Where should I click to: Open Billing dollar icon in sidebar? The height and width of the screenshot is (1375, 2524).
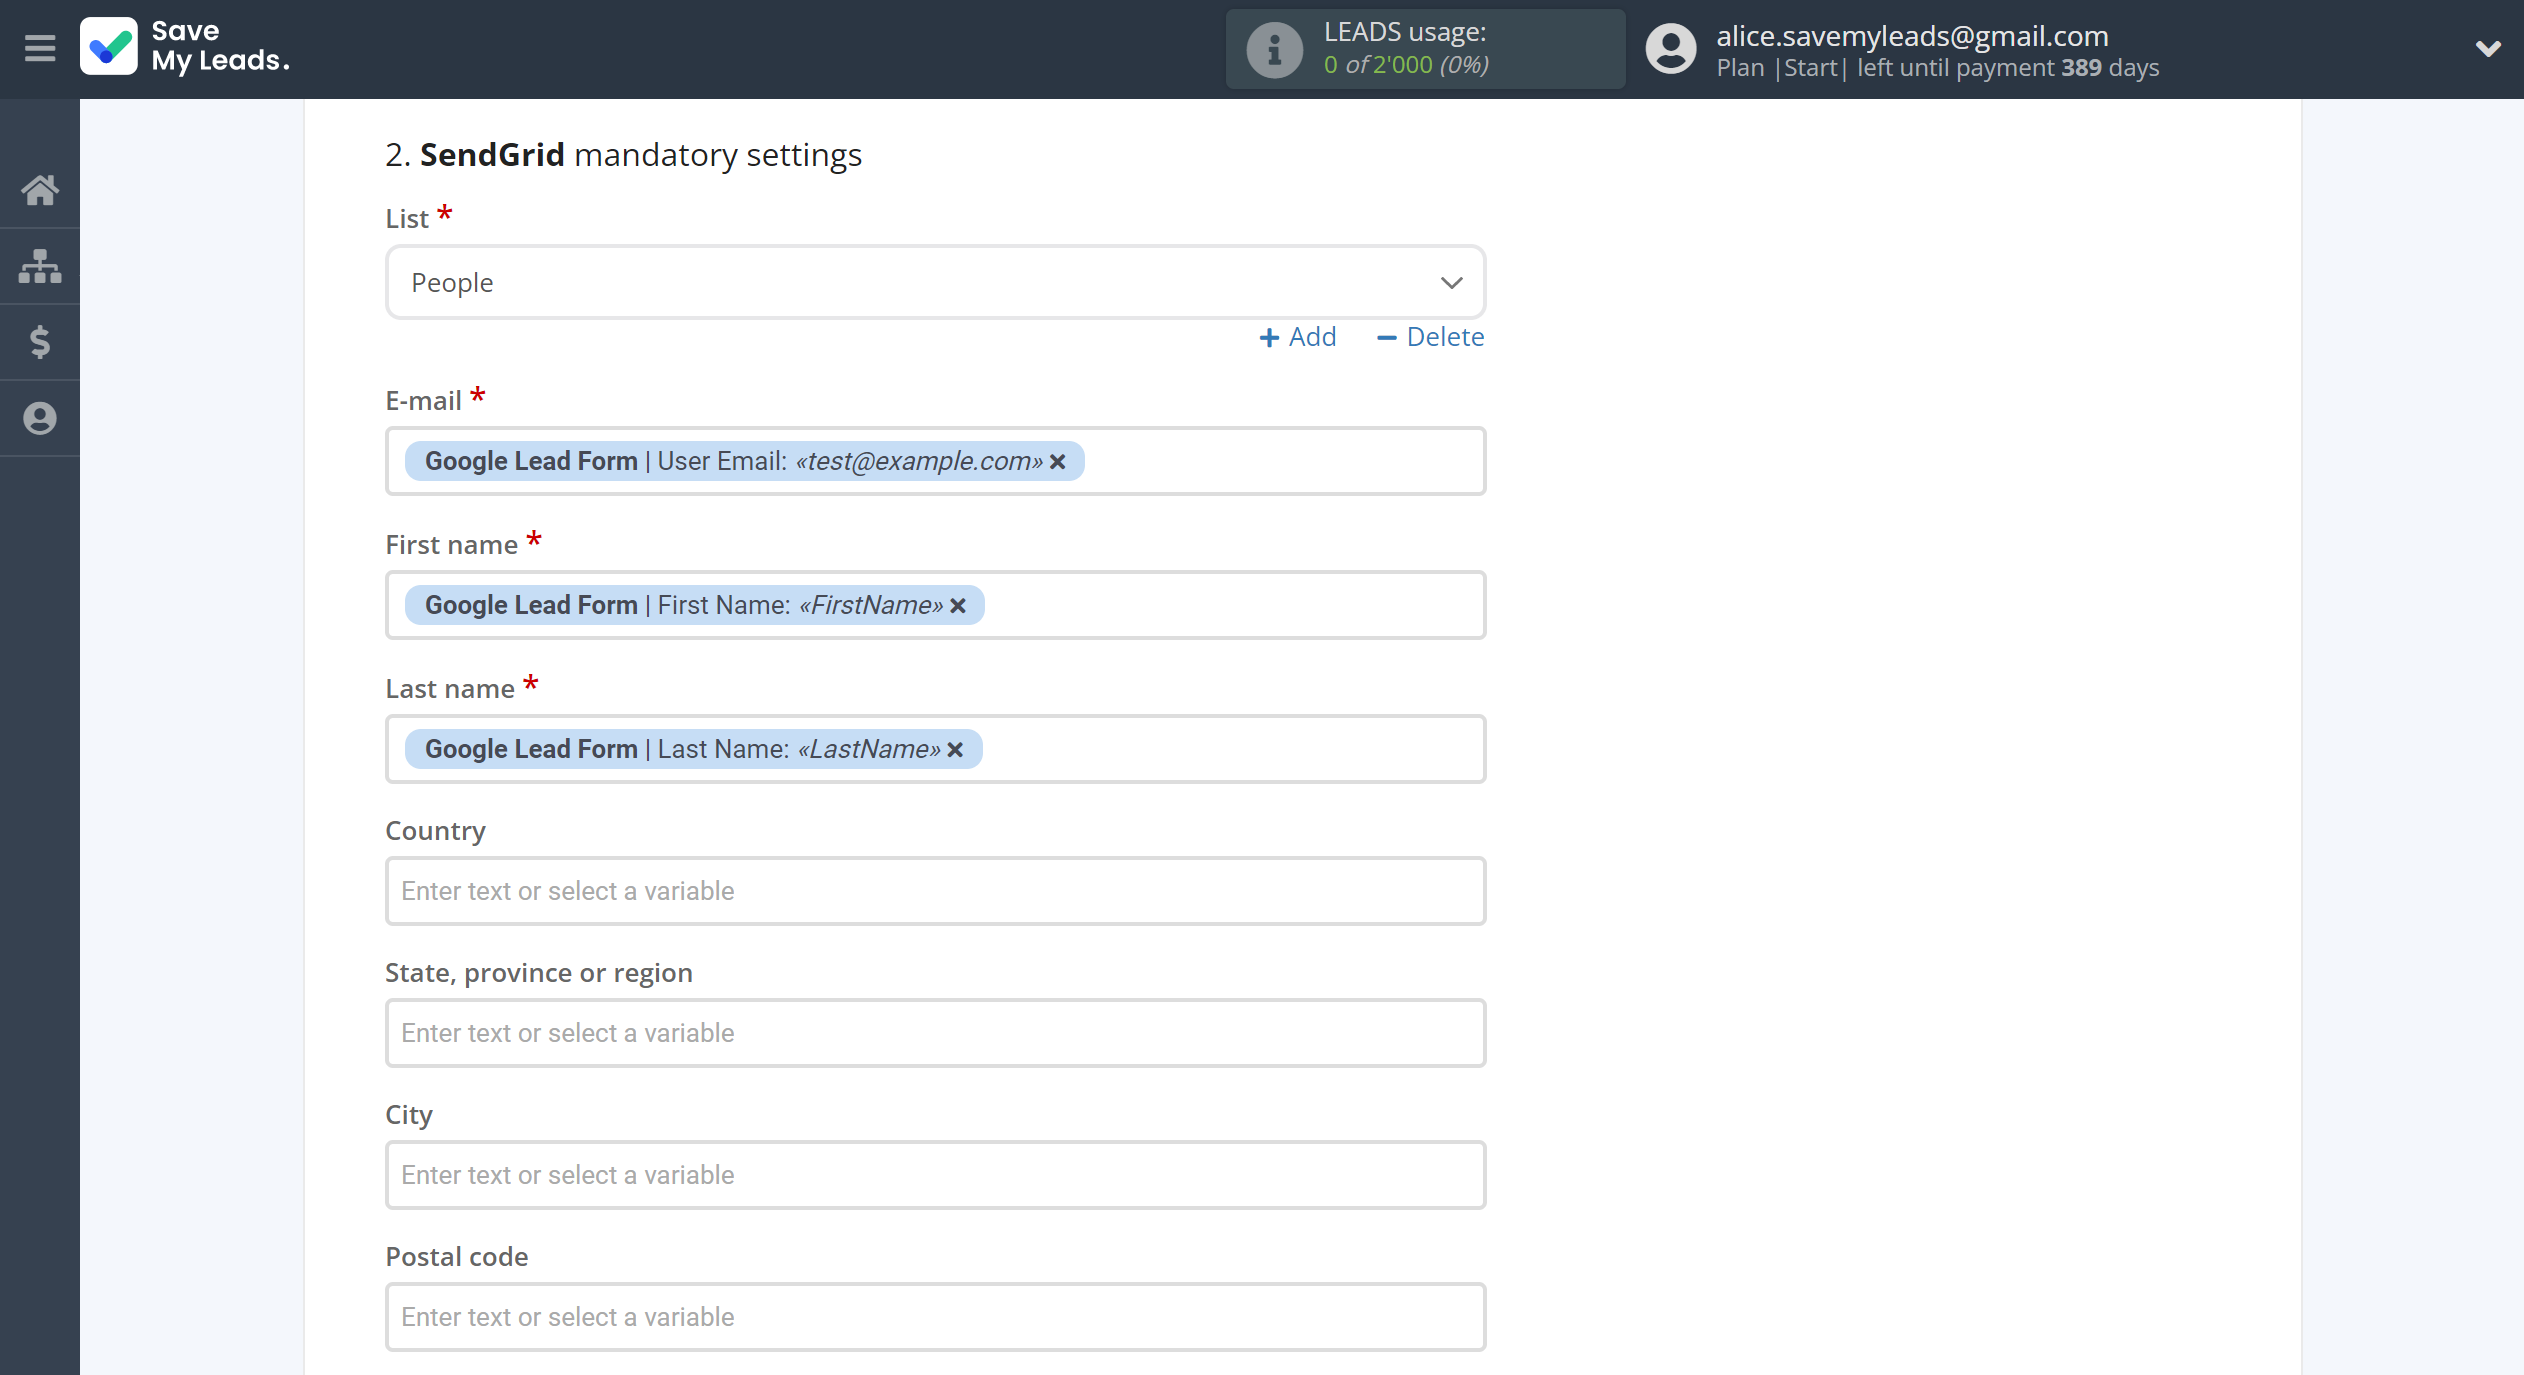coord(40,342)
